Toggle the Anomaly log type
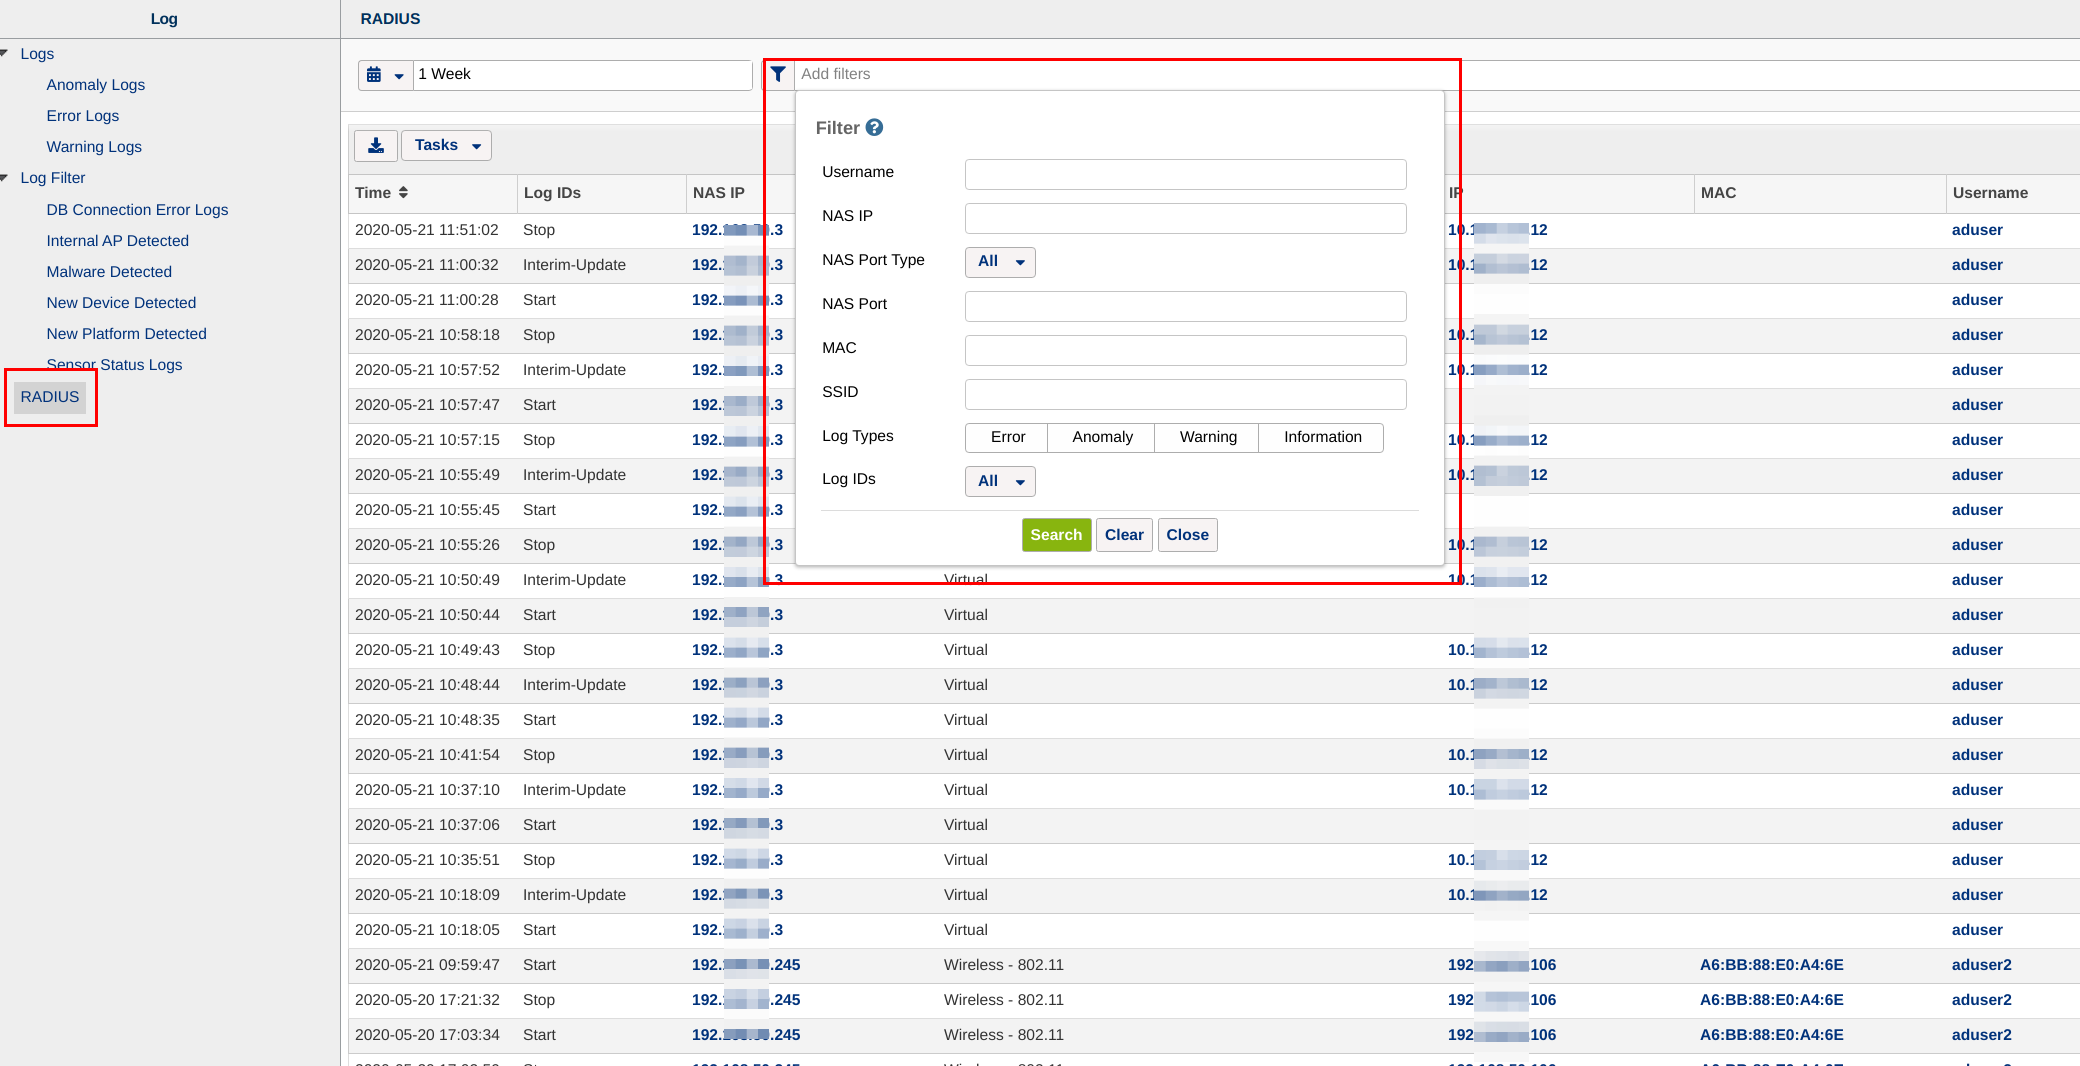This screenshot has width=2080, height=1066. [x=1102, y=437]
